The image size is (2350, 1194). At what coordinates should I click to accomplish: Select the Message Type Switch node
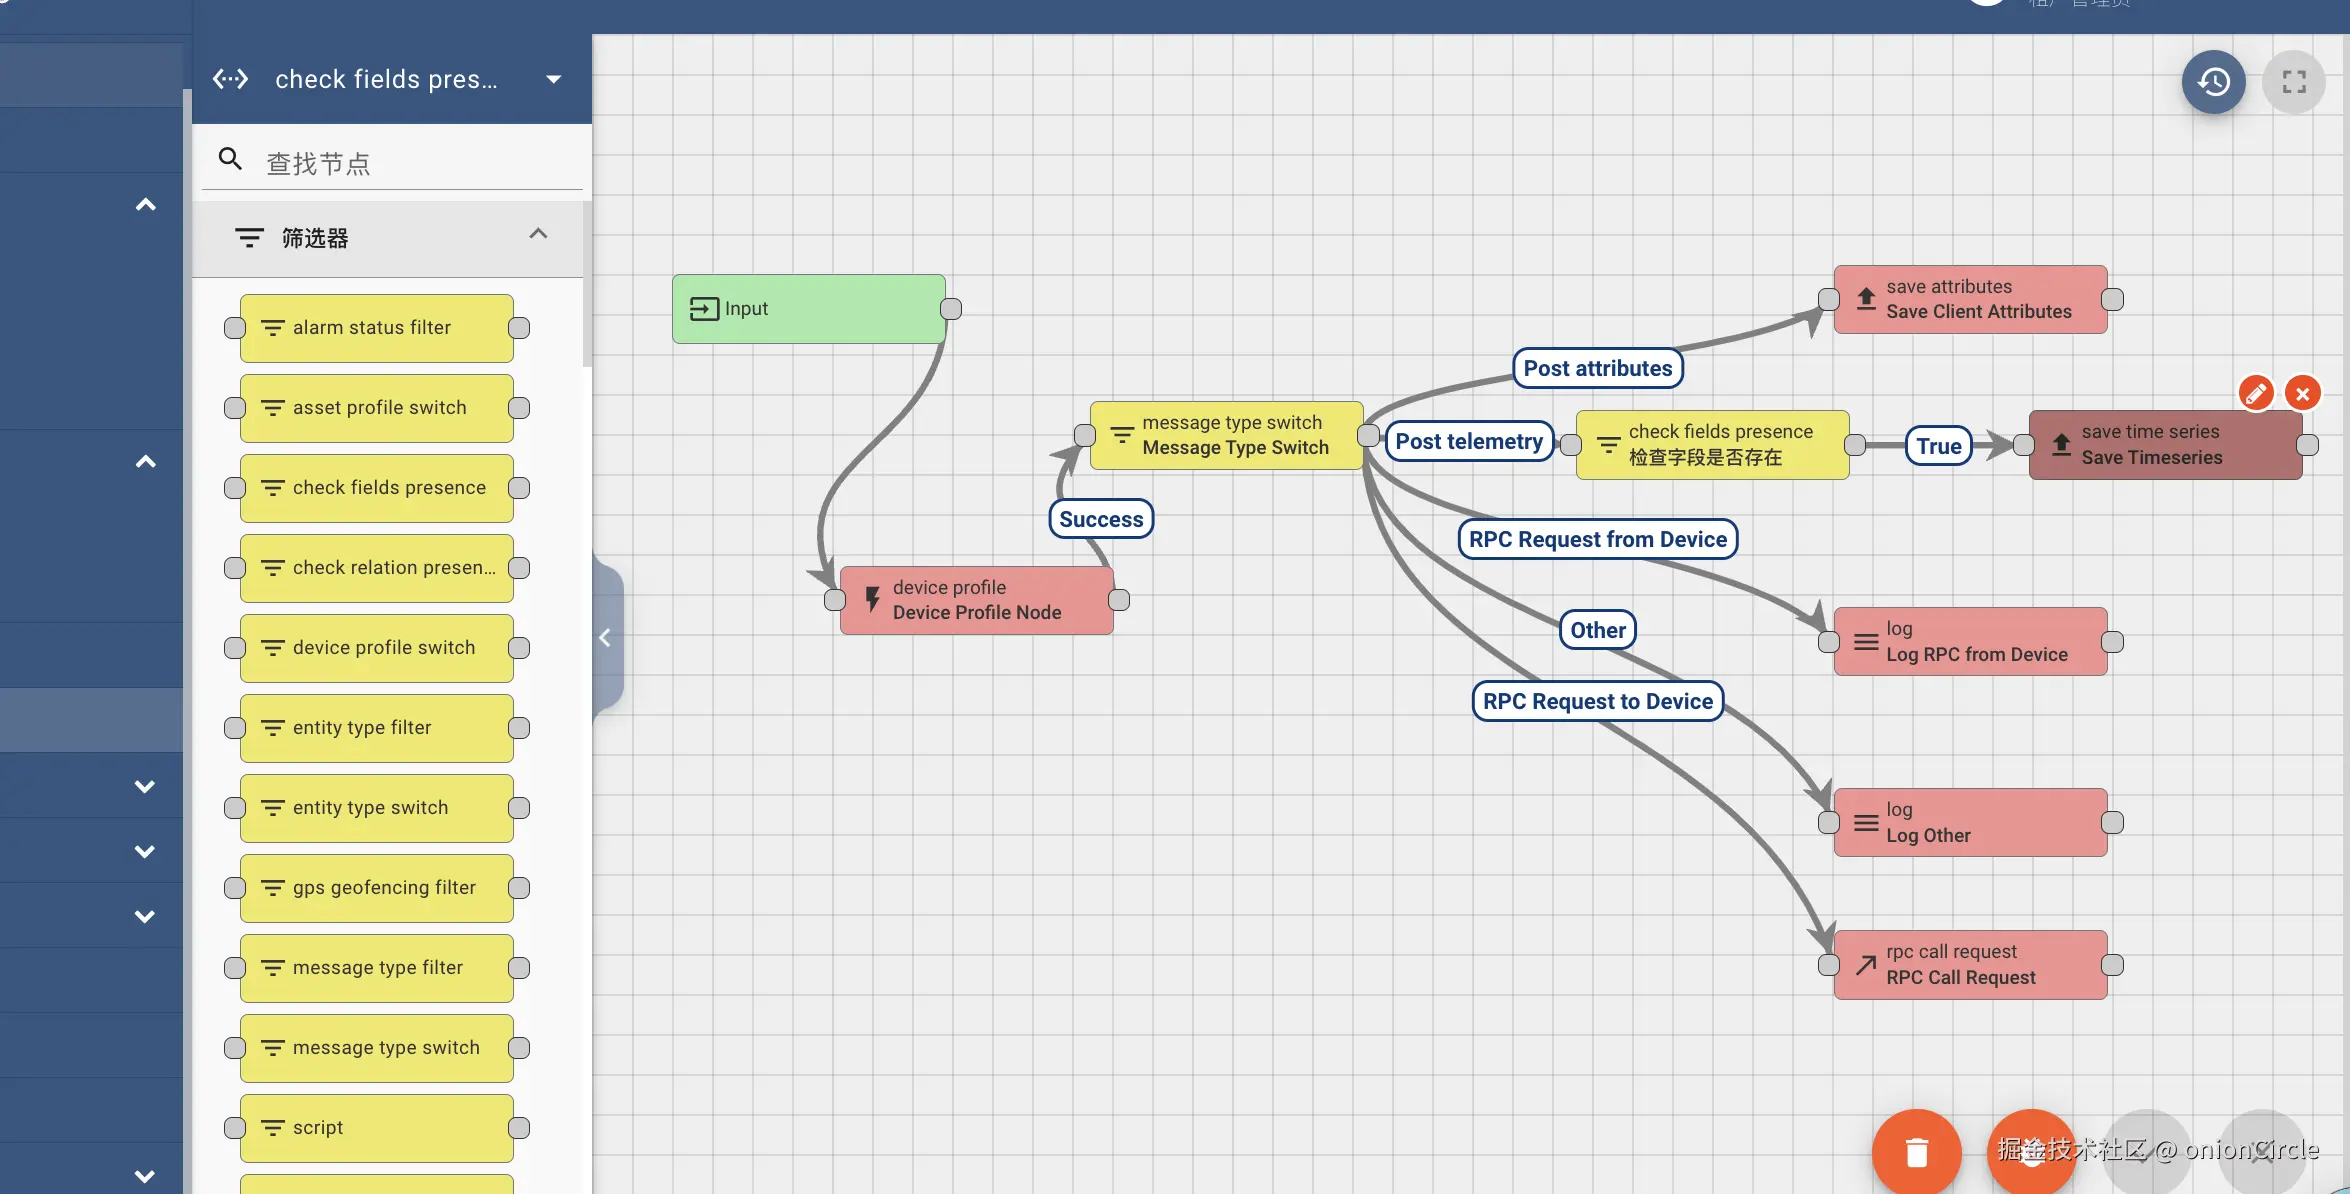pos(1226,436)
